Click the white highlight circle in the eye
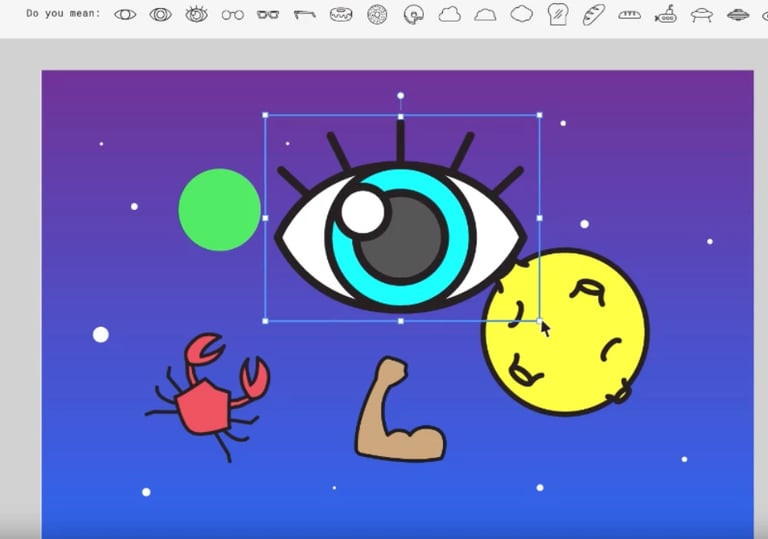Viewport: 768px width, 539px height. (362, 212)
